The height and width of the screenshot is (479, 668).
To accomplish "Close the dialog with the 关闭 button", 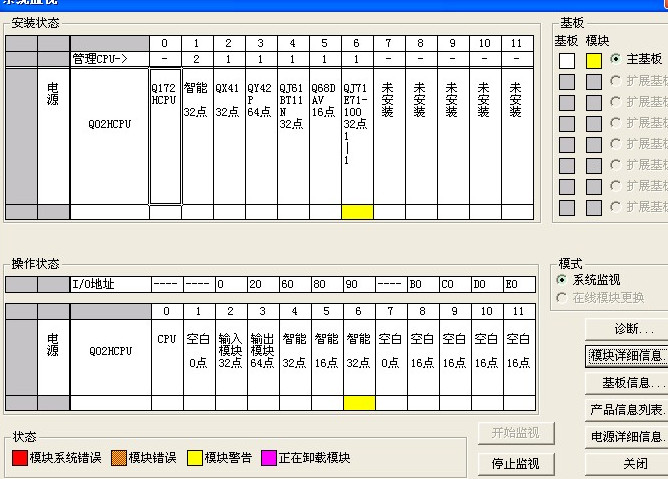I will pyautogui.click(x=634, y=464).
